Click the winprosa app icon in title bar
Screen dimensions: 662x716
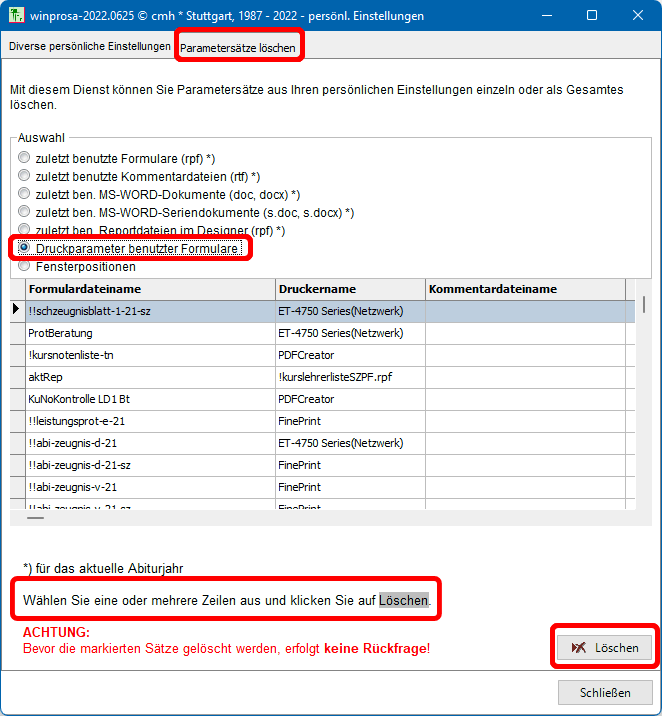point(17,16)
